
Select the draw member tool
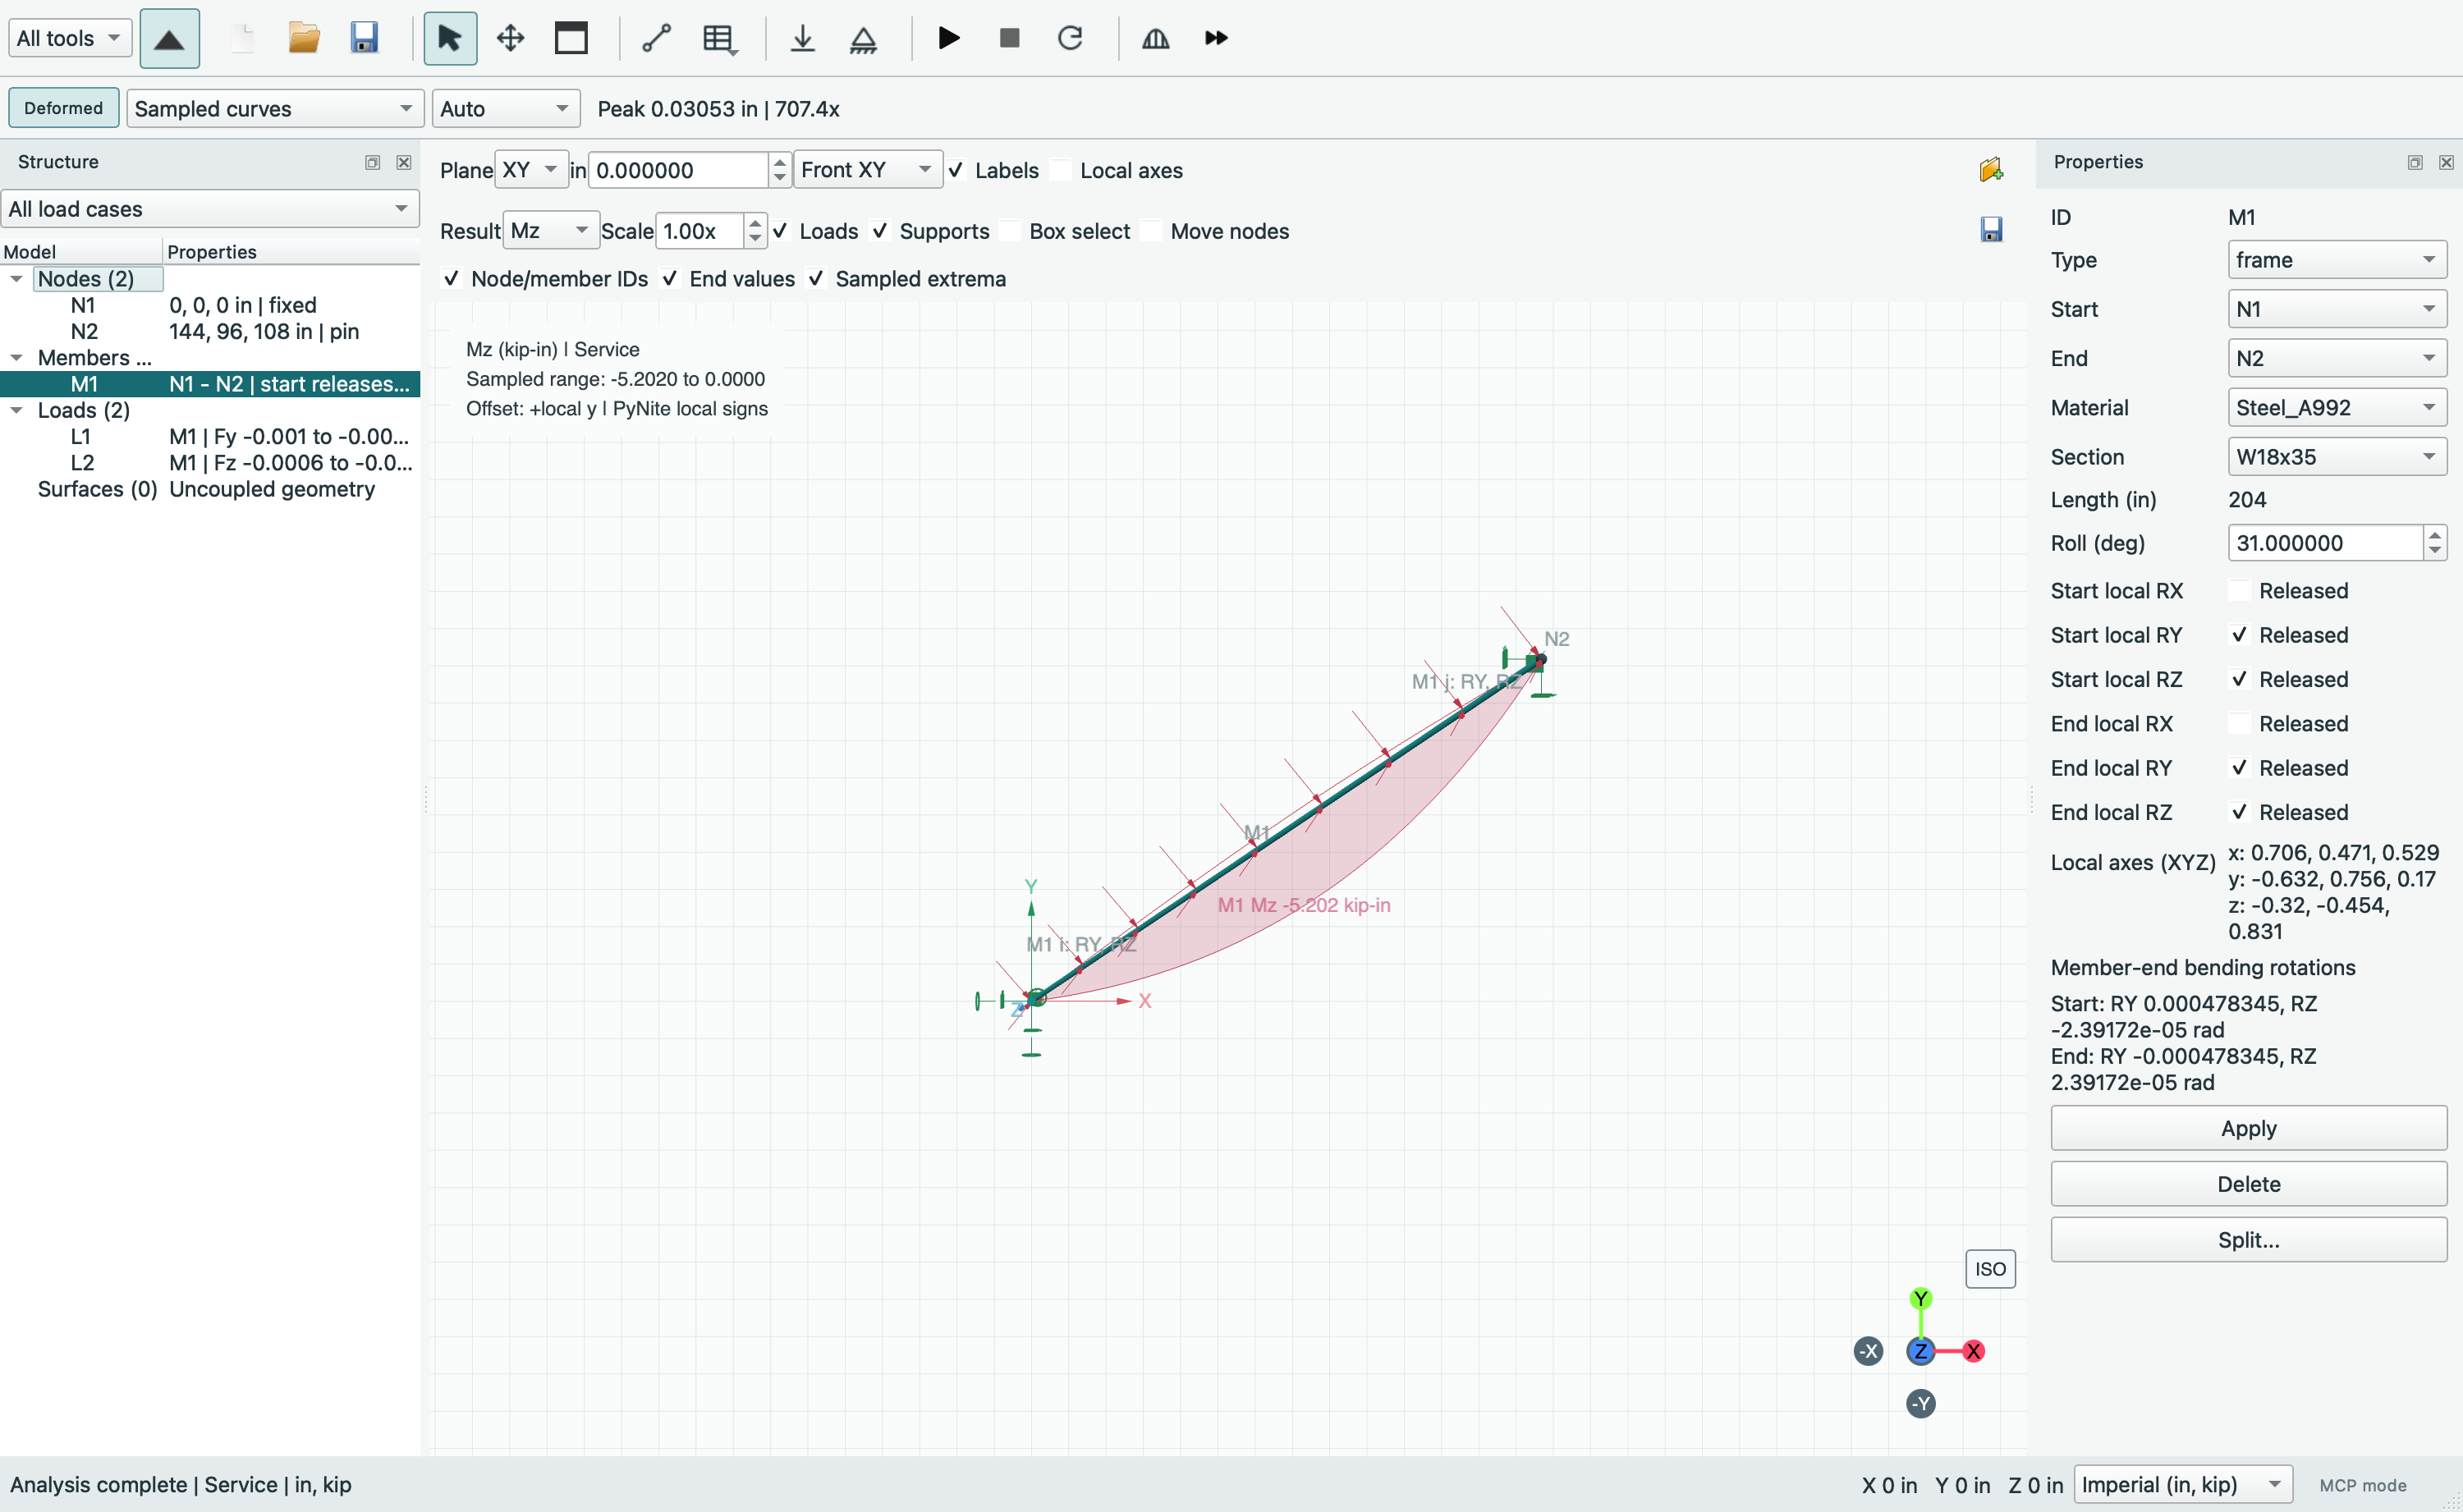pyautogui.click(x=656, y=39)
